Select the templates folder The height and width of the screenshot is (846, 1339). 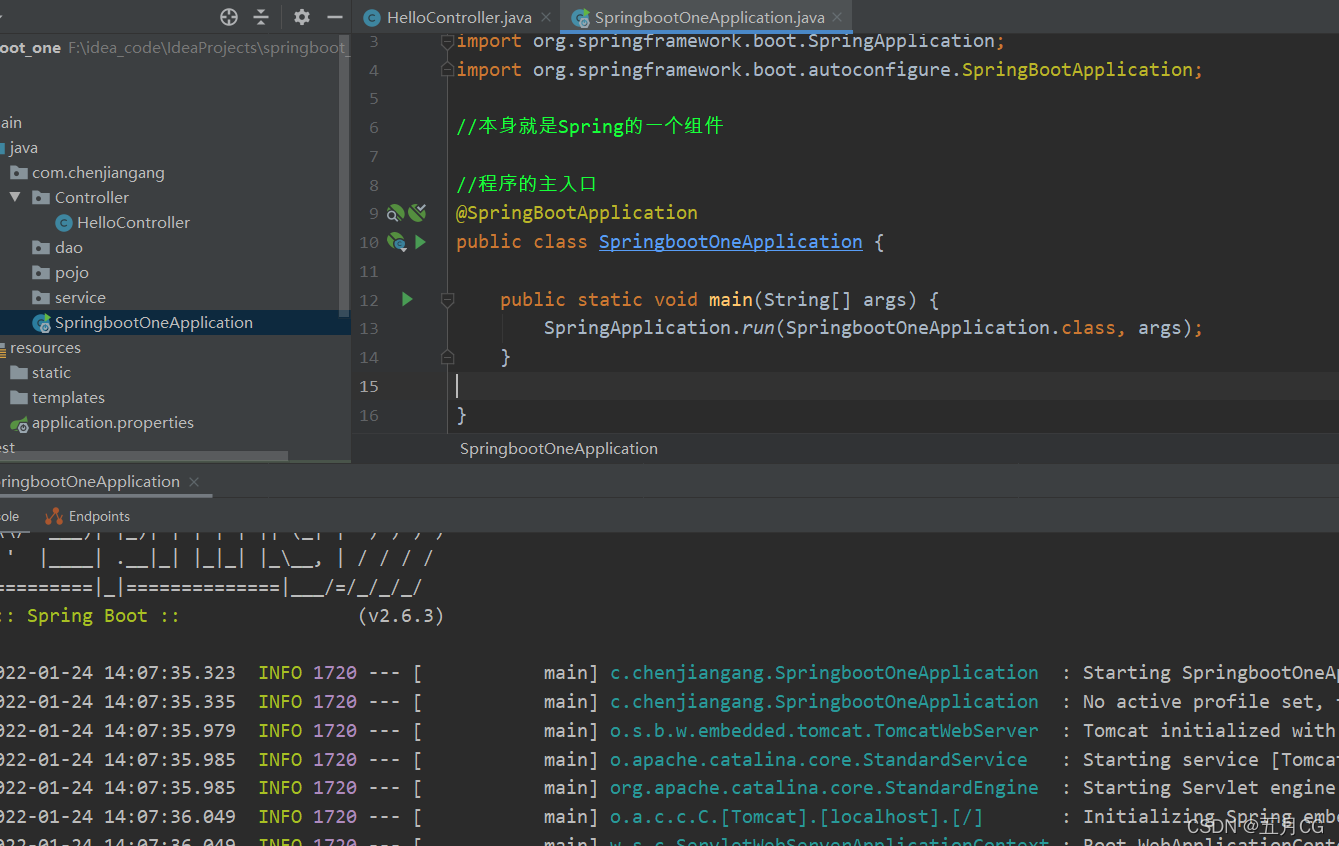68,398
